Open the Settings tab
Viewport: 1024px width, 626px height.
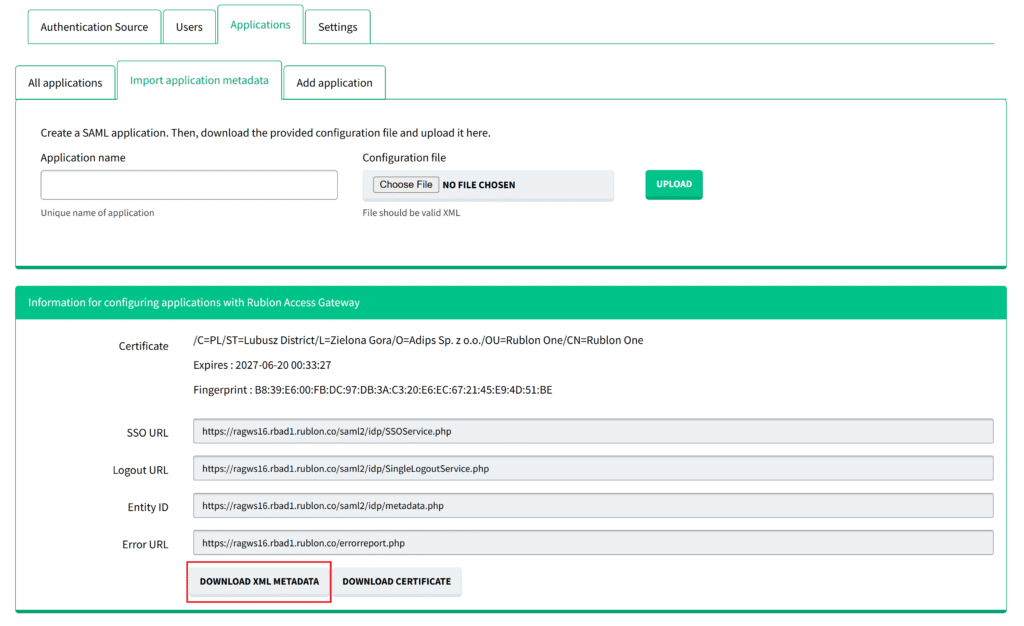(337, 29)
